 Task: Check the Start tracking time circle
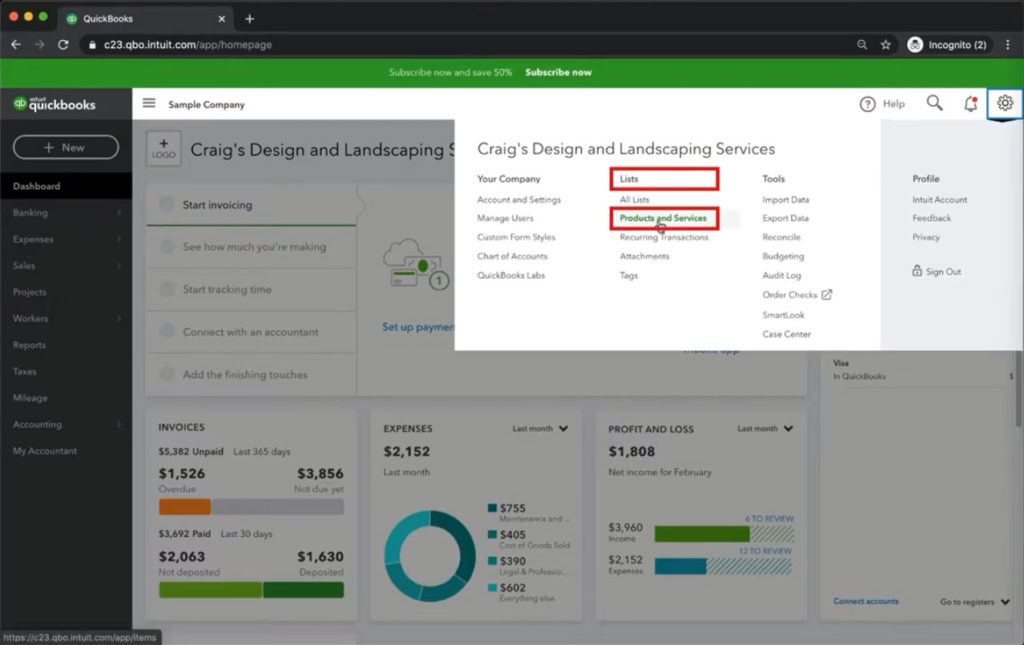165,289
